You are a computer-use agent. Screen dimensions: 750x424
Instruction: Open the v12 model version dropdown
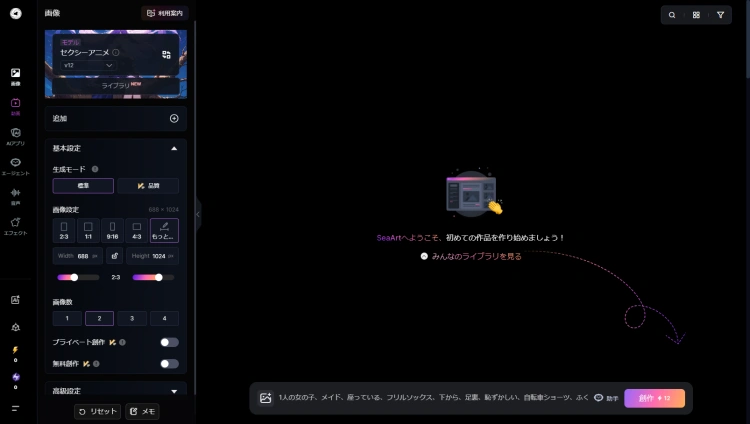tap(88, 65)
